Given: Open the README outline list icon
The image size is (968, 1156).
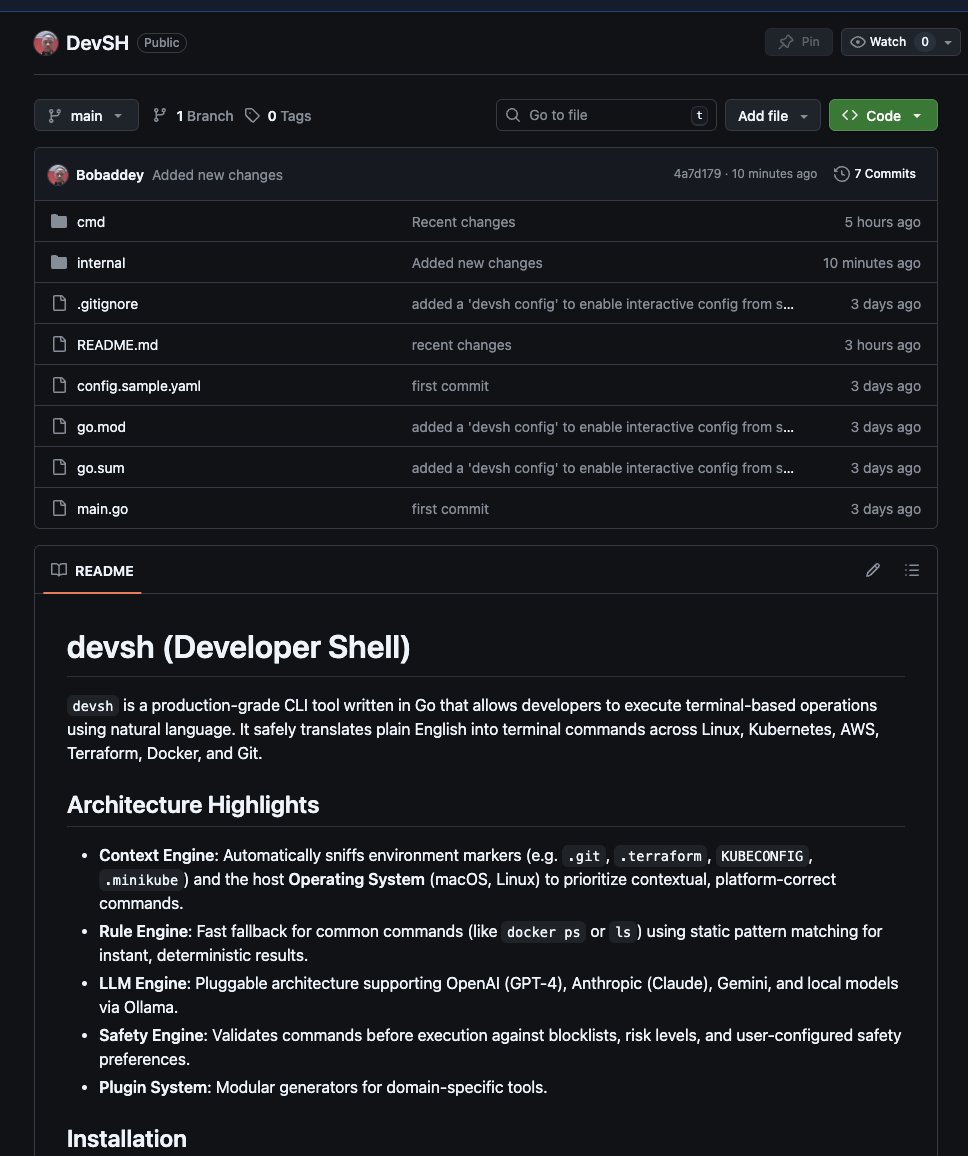Looking at the screenshot, I should 912,570.
